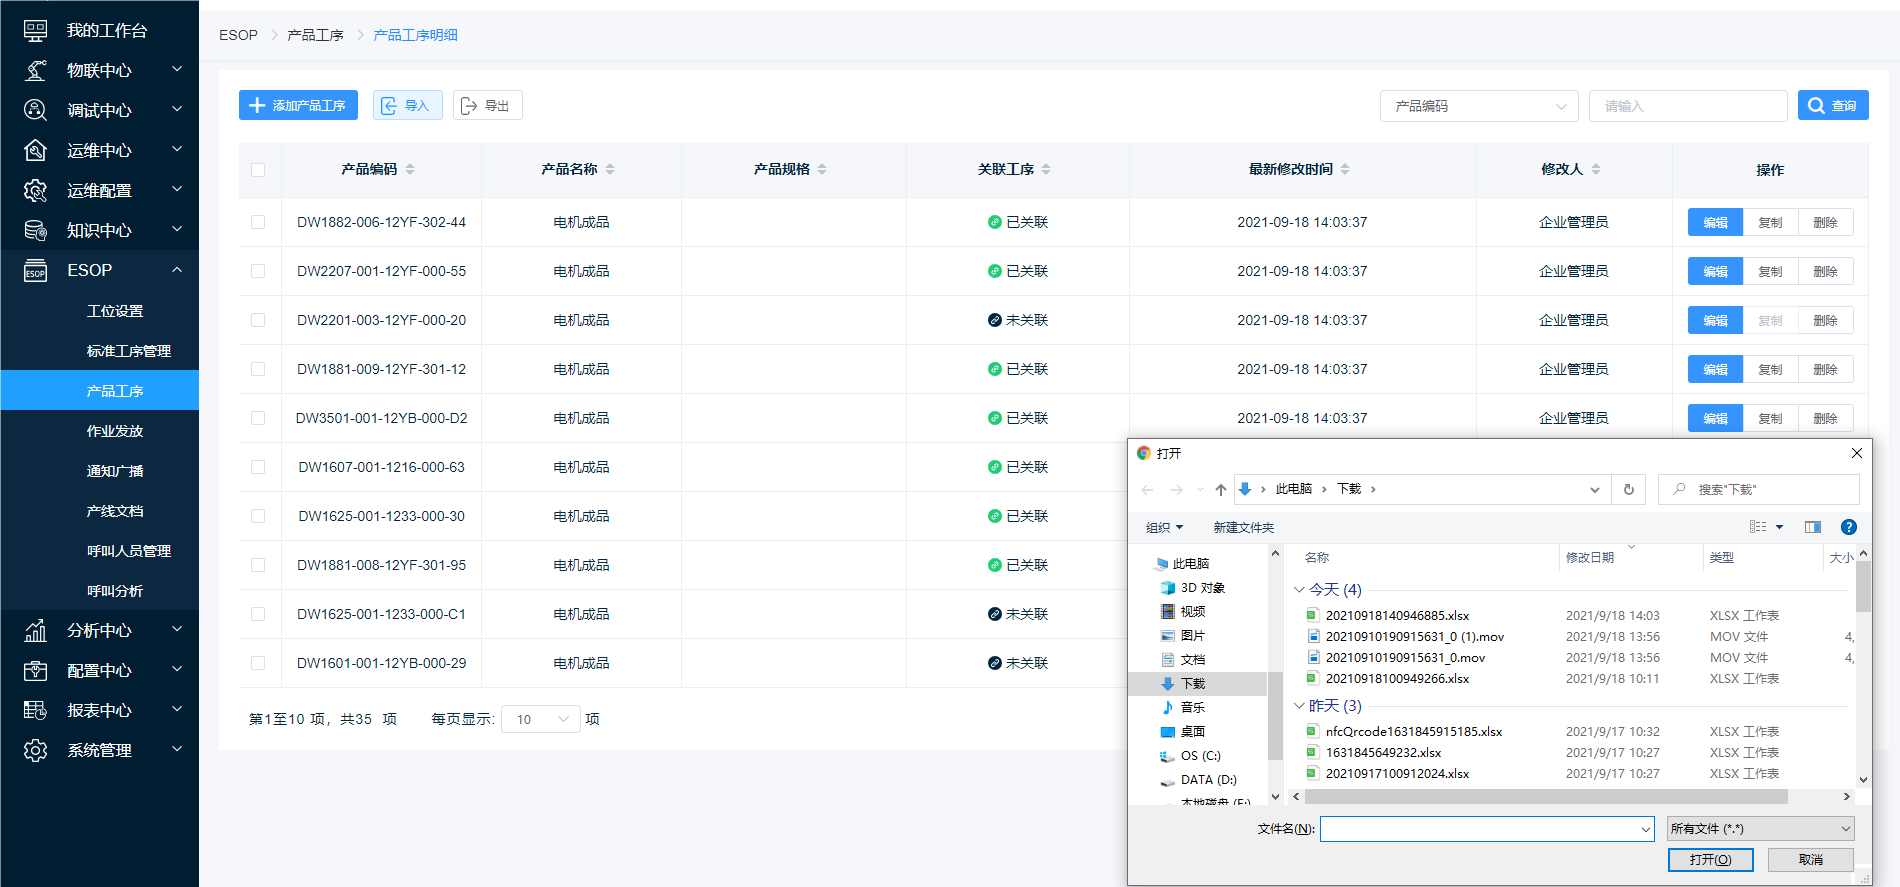Expand the 物联中心 sidebar menu

99,70
